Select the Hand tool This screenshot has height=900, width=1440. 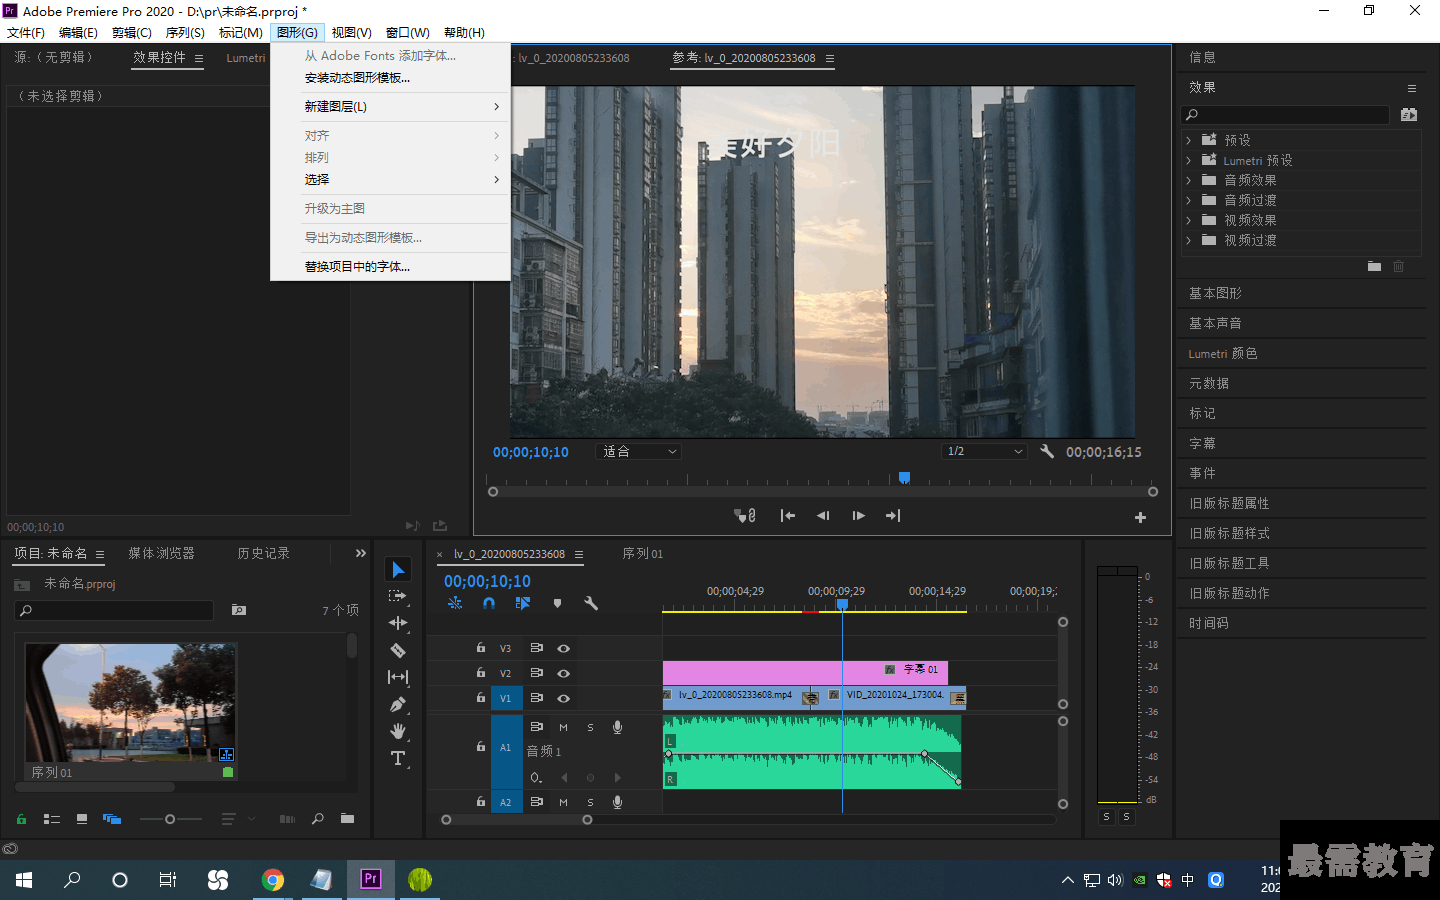398,731
